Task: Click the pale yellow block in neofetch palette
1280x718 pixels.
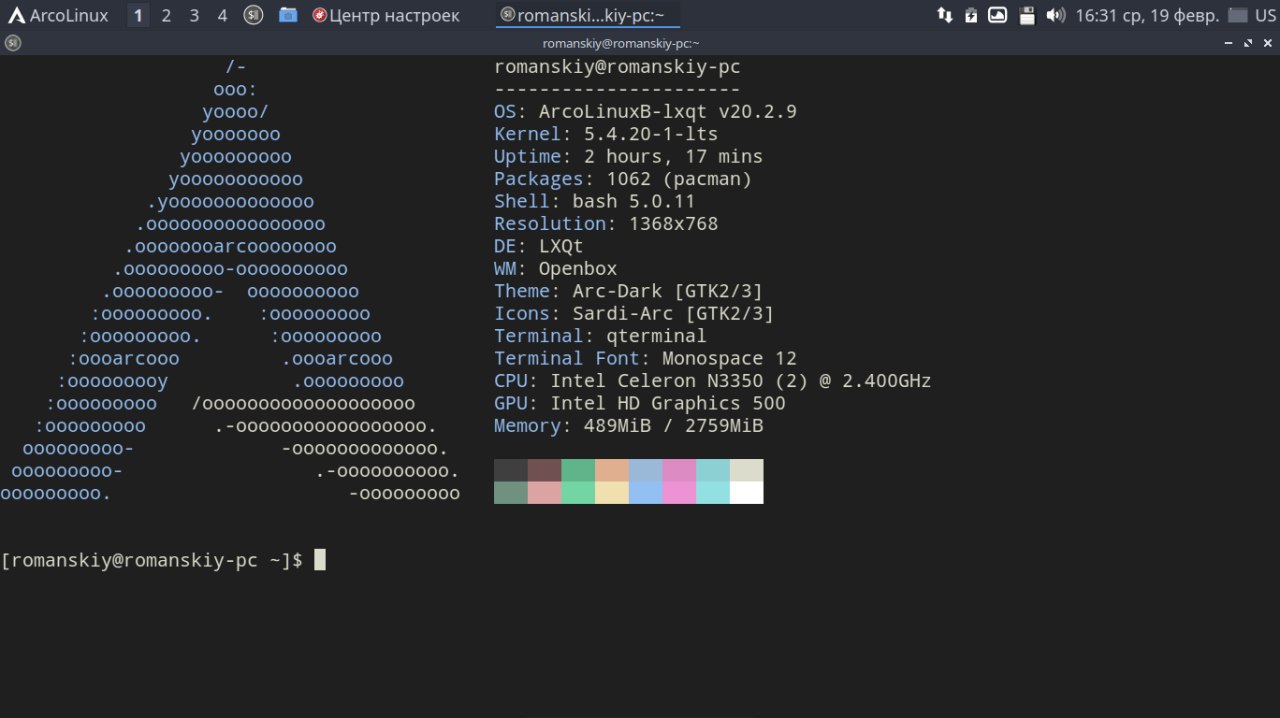Action: coord(612,493)
